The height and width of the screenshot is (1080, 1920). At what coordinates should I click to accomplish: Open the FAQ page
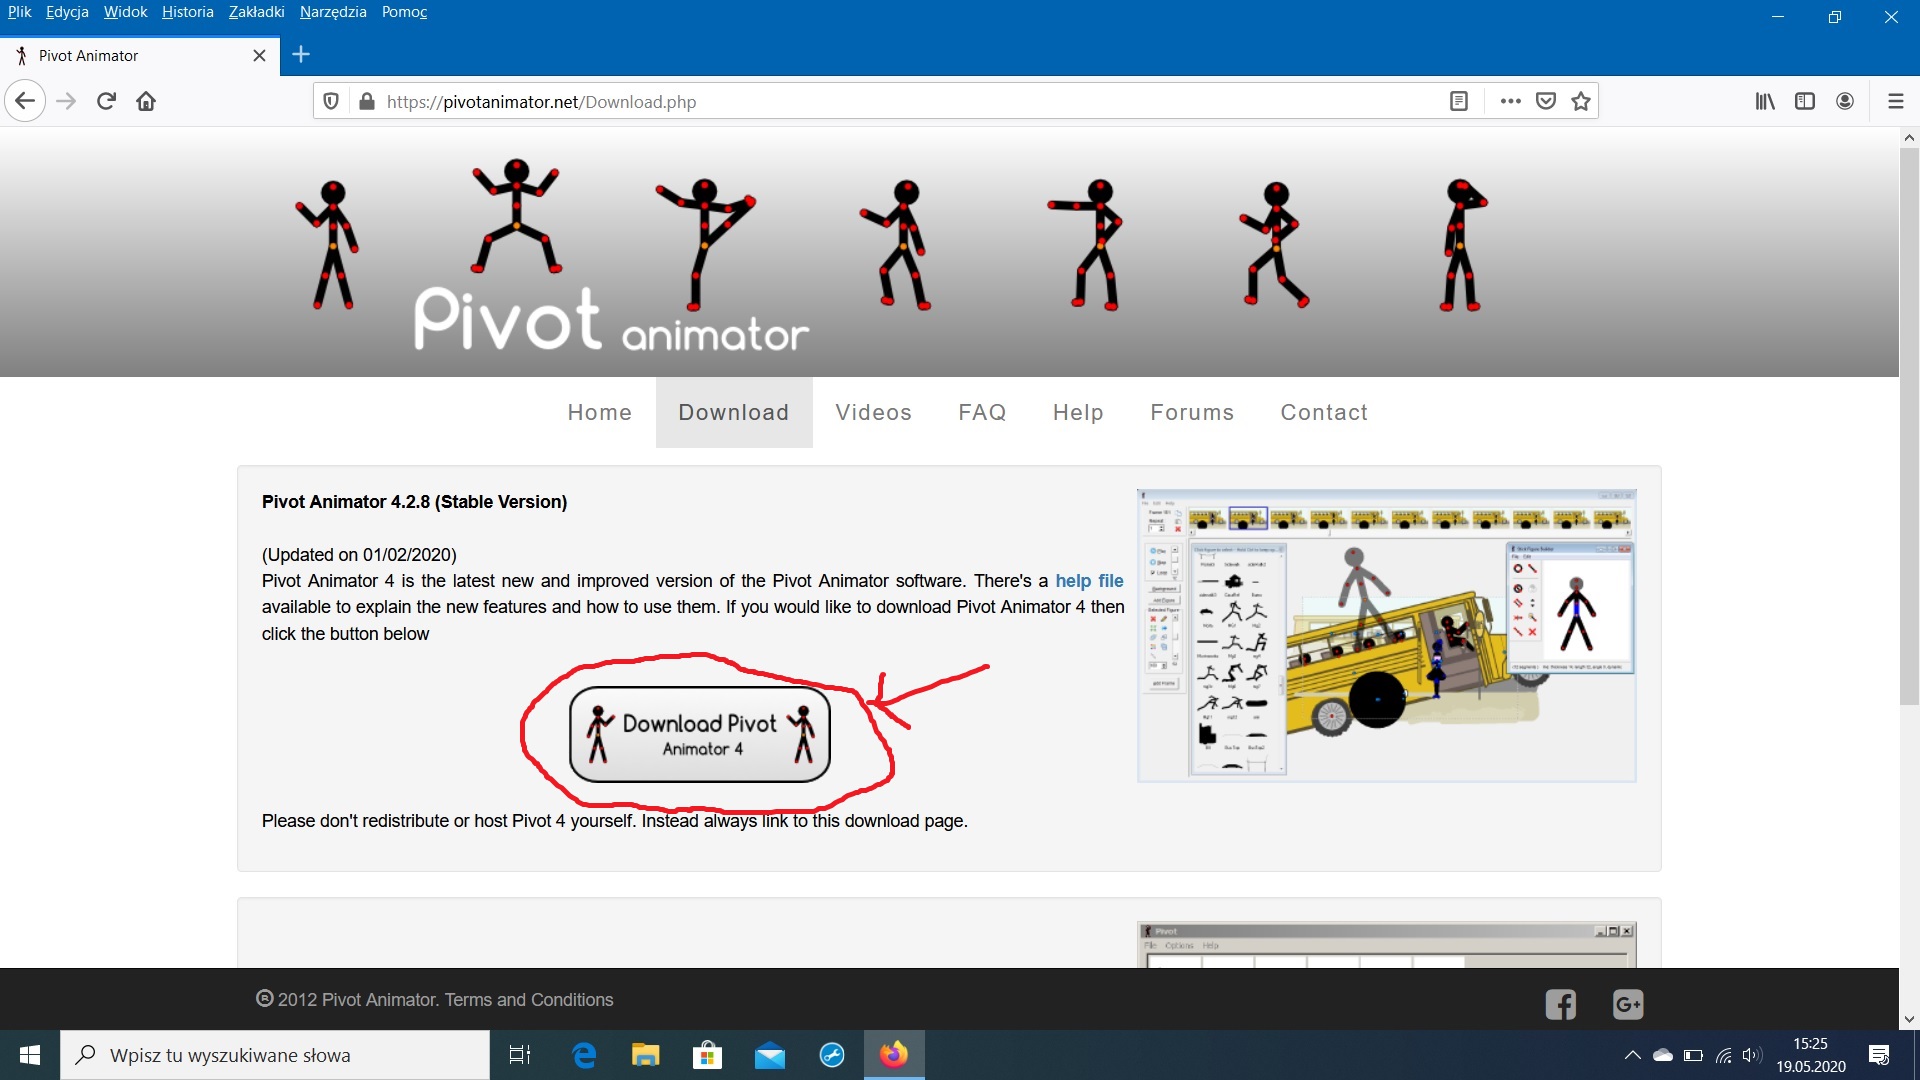coord(982,412)
